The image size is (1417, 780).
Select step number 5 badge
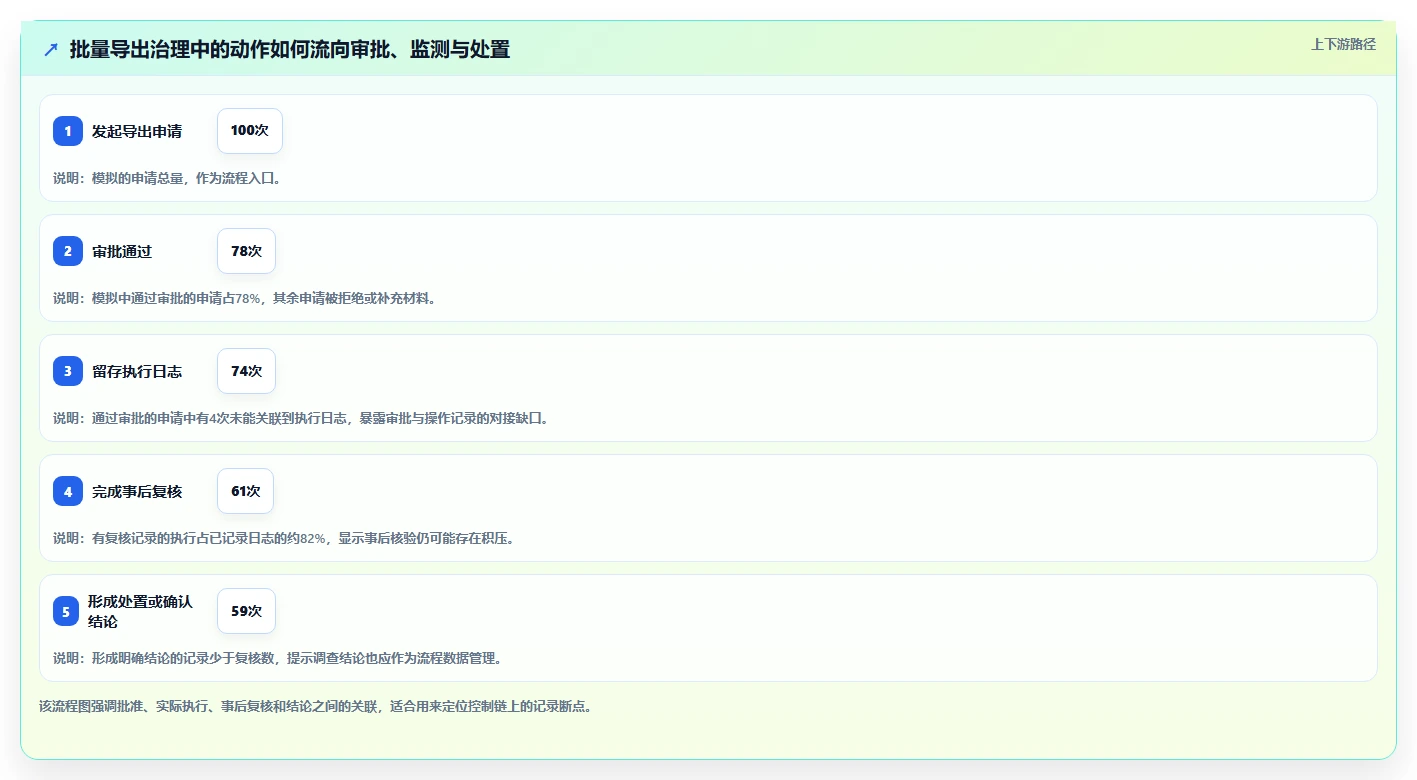66,611
